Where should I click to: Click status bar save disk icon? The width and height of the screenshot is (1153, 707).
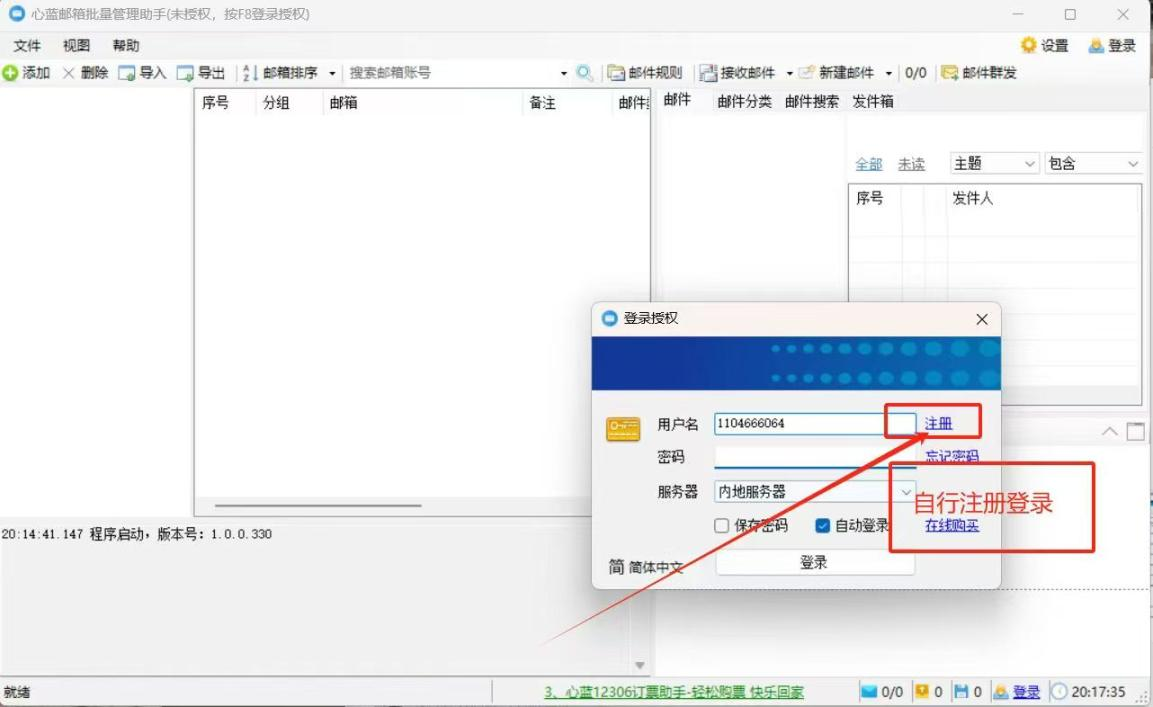pos(961,691)
